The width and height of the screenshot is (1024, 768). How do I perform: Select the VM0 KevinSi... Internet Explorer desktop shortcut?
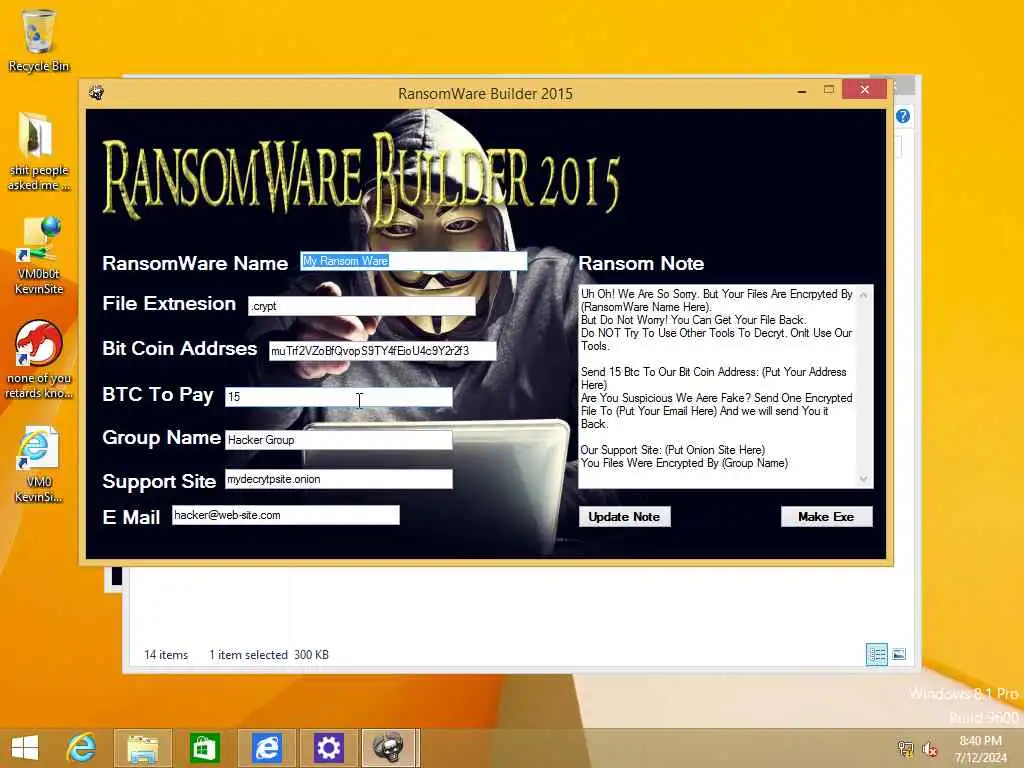point(38,464)
